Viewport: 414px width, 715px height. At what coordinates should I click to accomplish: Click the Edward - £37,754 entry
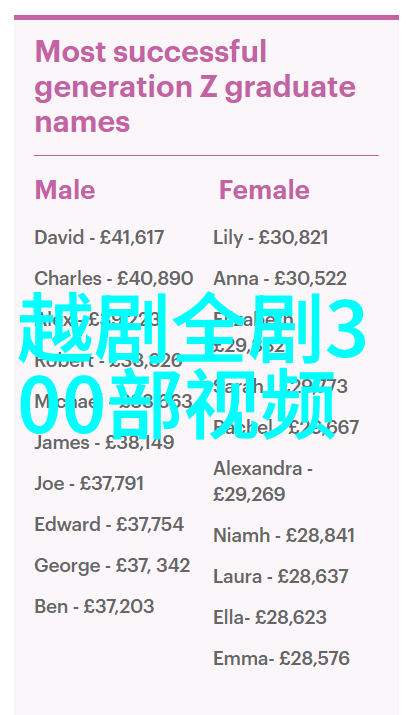pos(109,524)
